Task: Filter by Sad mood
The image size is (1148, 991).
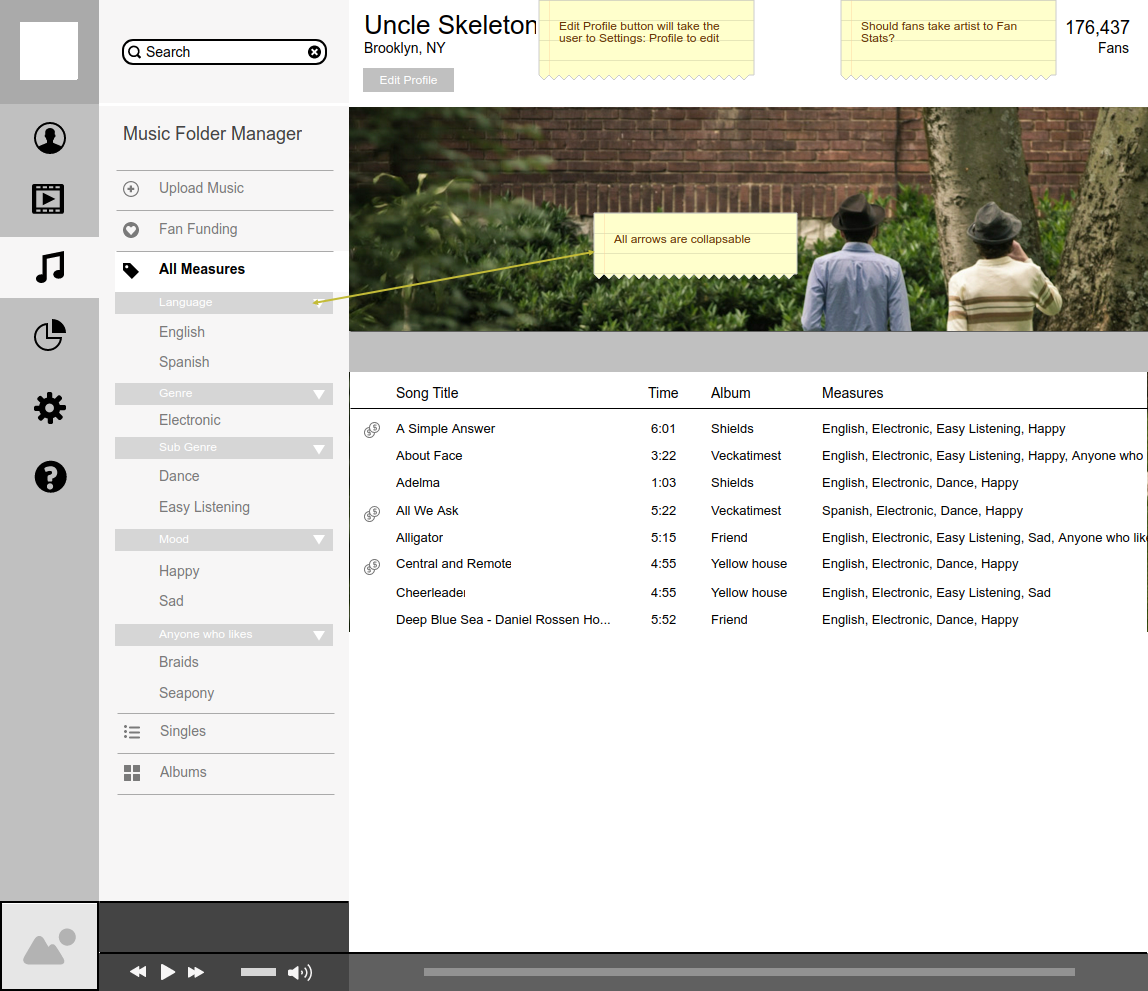Action: (x=171, y=602)
